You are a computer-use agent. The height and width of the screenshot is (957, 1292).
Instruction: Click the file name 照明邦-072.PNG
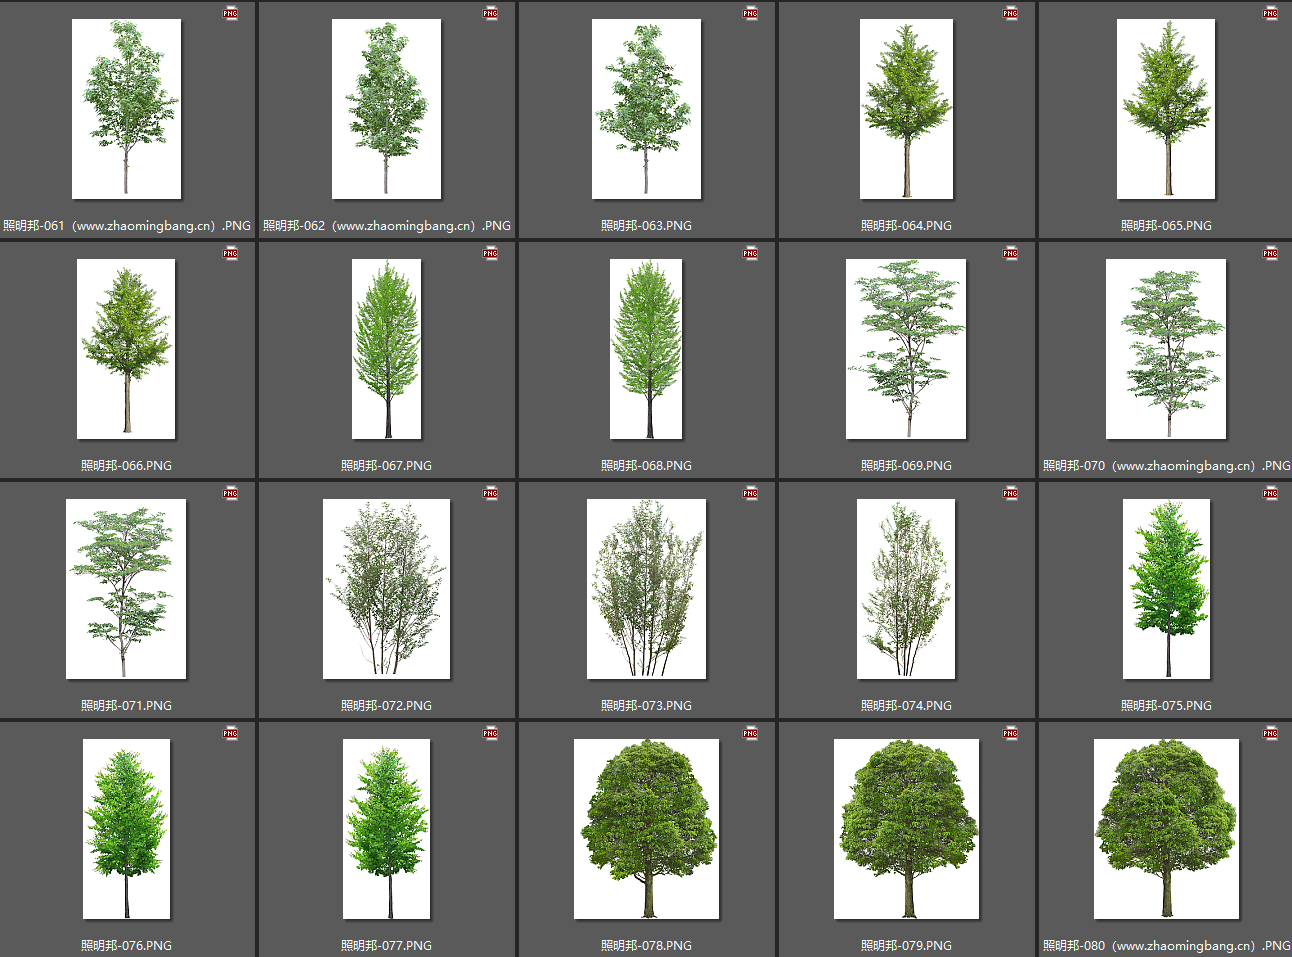(386, 706)
